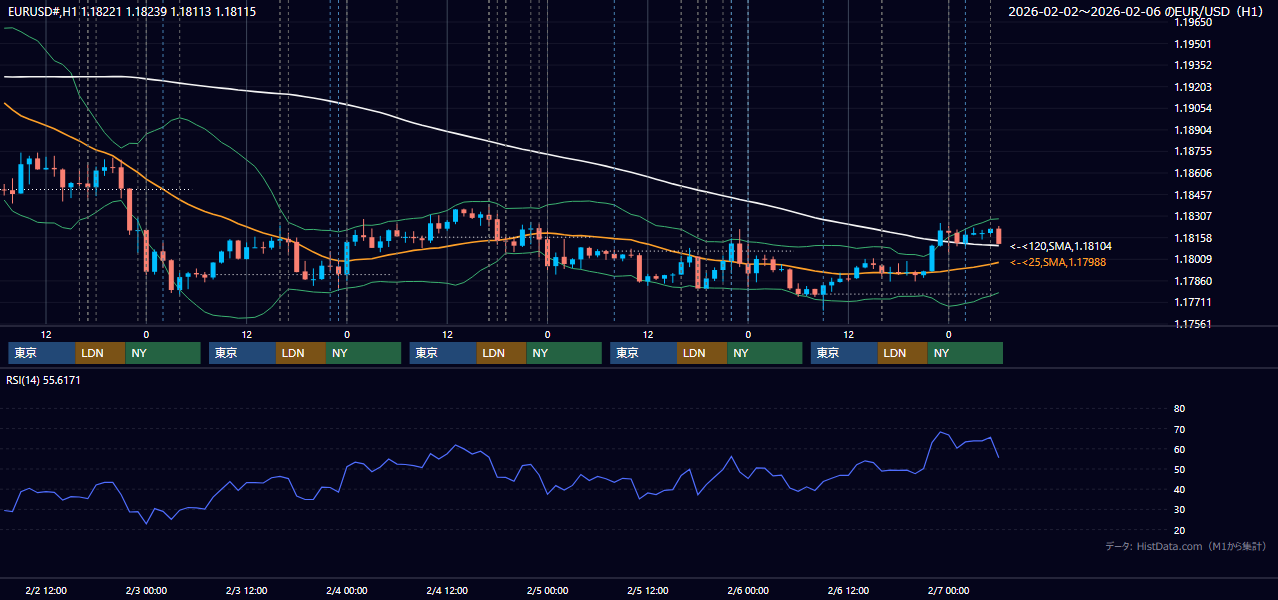Select the 2026-02-02~2026-02-06 EUR/USD (H1) heading
1278x600 pixels.
tap(1136, 11)
